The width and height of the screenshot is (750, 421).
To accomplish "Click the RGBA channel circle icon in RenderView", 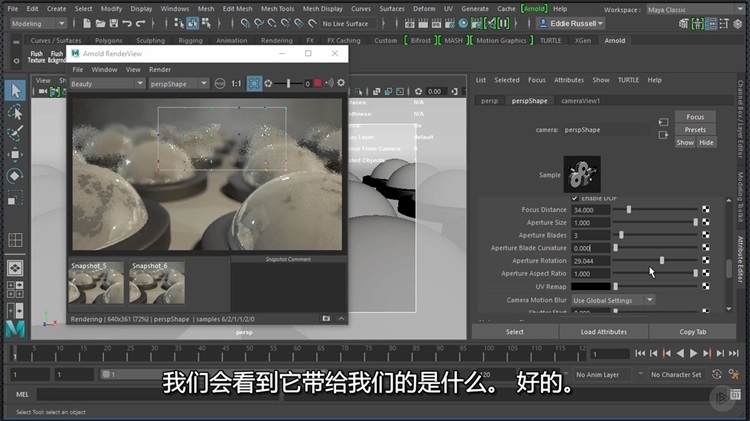I will (220, 84).
